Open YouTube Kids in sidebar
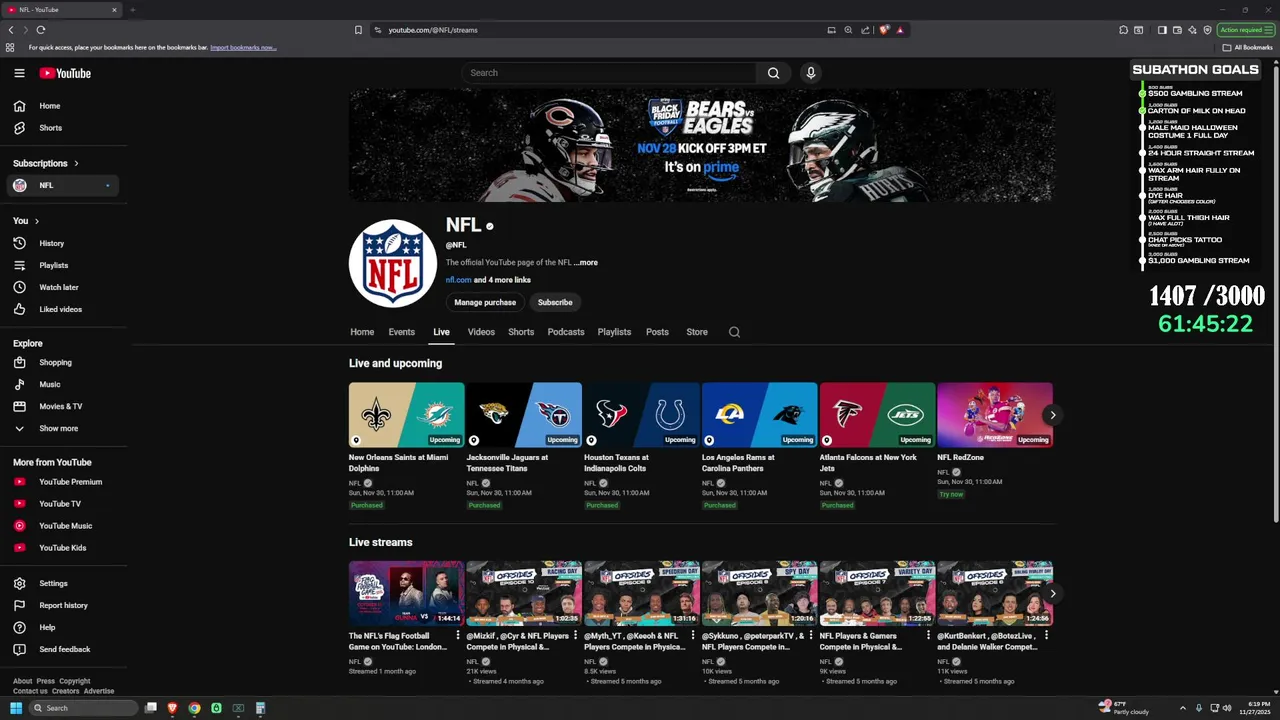1280x720 pixels. point(64,548)
